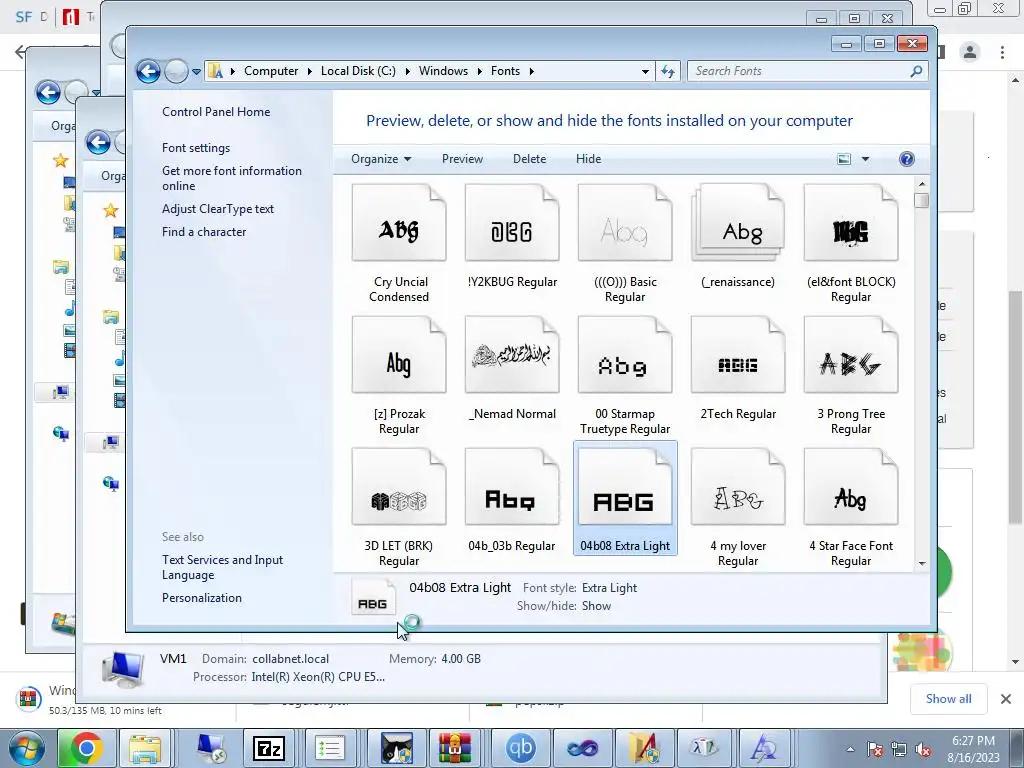Screen dimensions: 1024x768
Task: Open Find a character link
Action: (x=204, y=232)
